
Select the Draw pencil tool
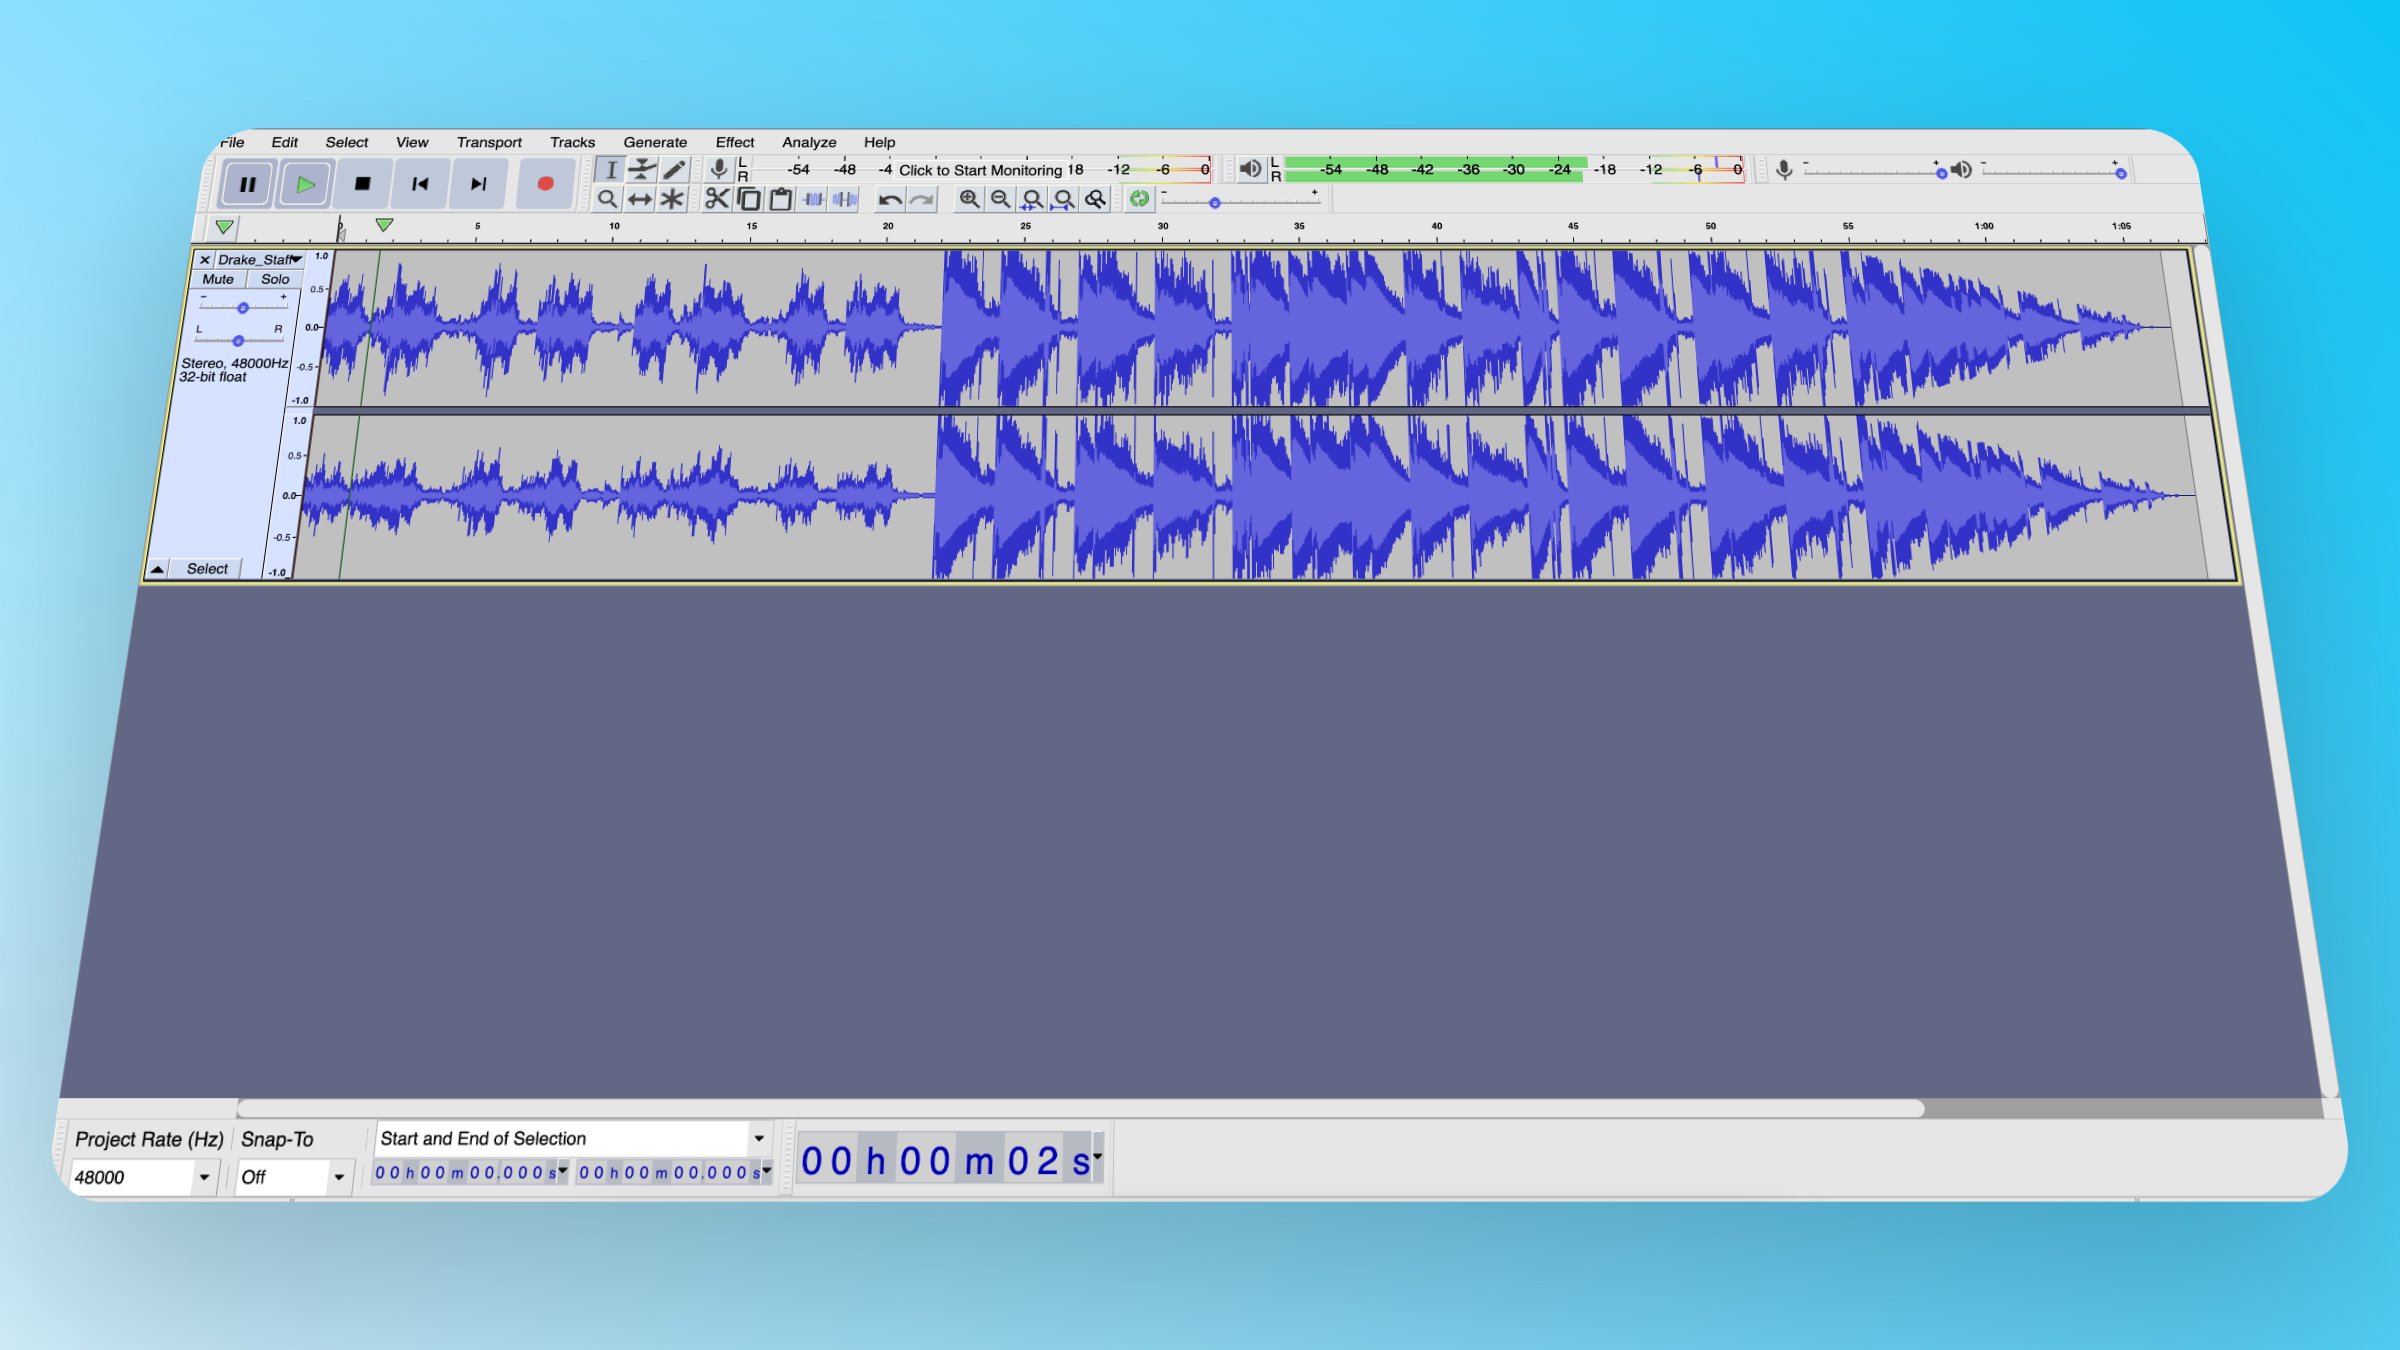674,169
